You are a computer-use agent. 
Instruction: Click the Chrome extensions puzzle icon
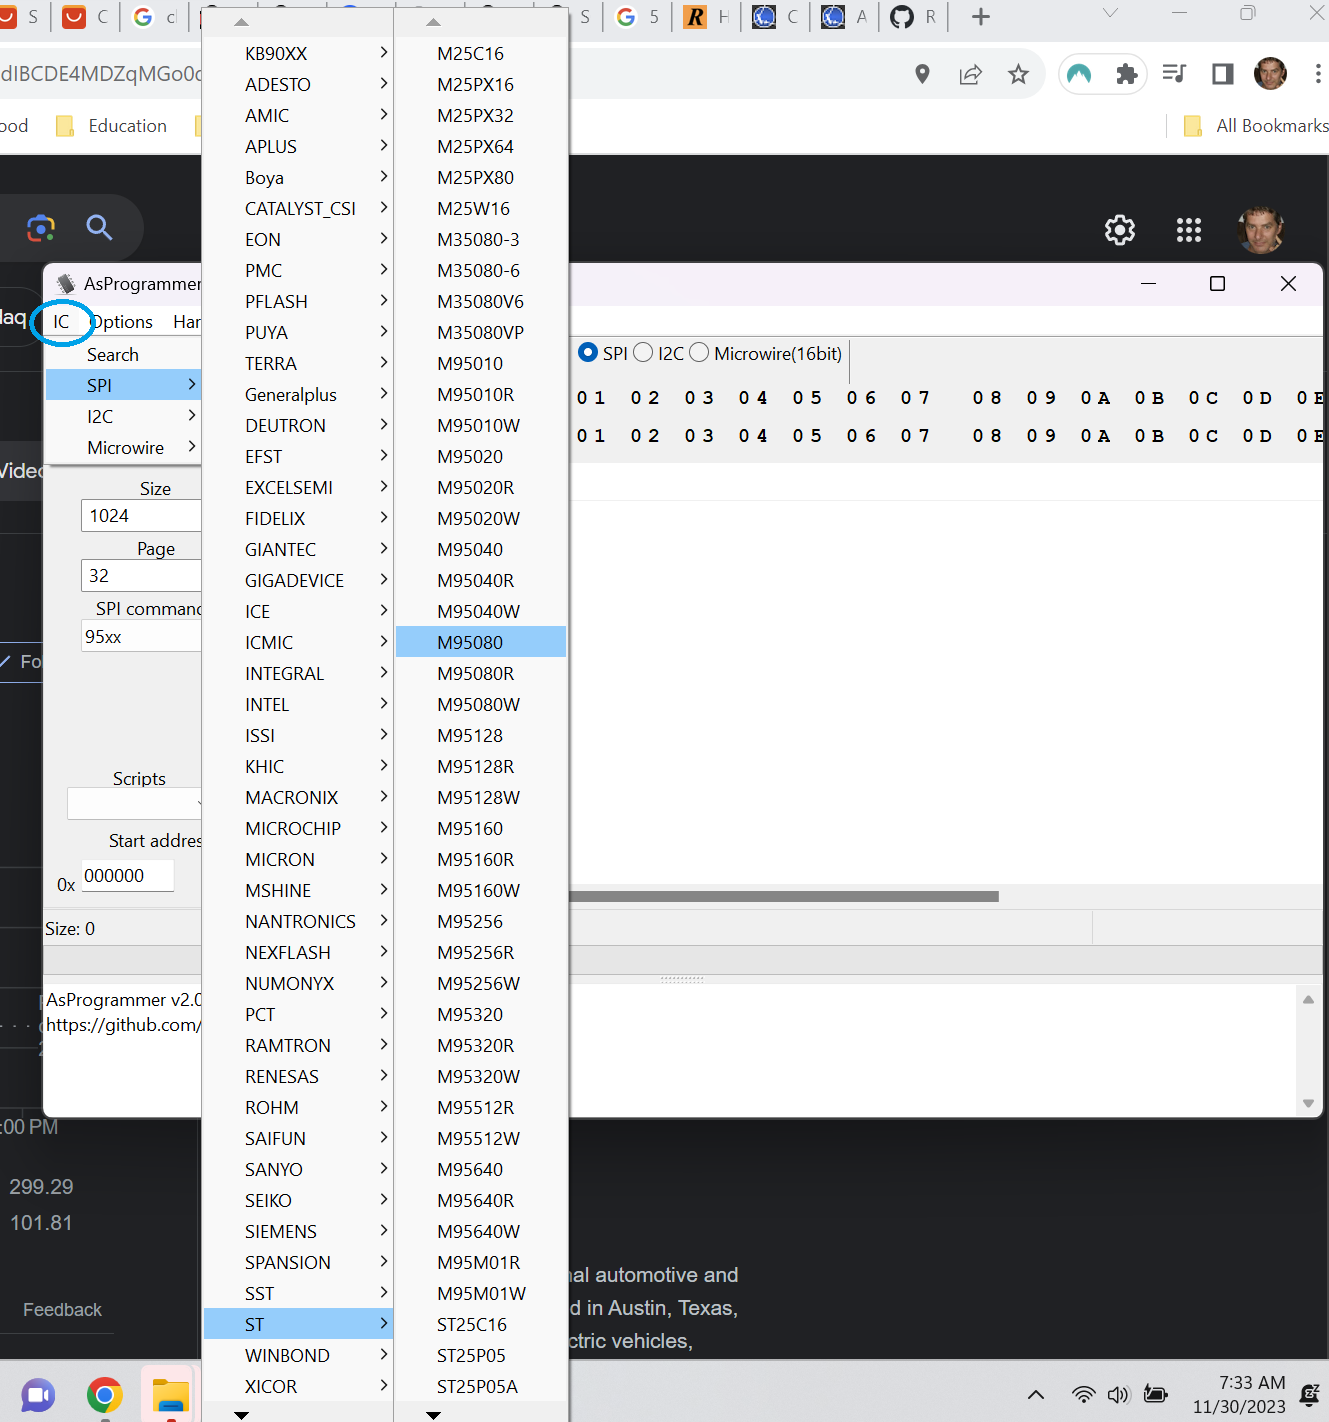pyautogui.click(x=1127, y=74)
